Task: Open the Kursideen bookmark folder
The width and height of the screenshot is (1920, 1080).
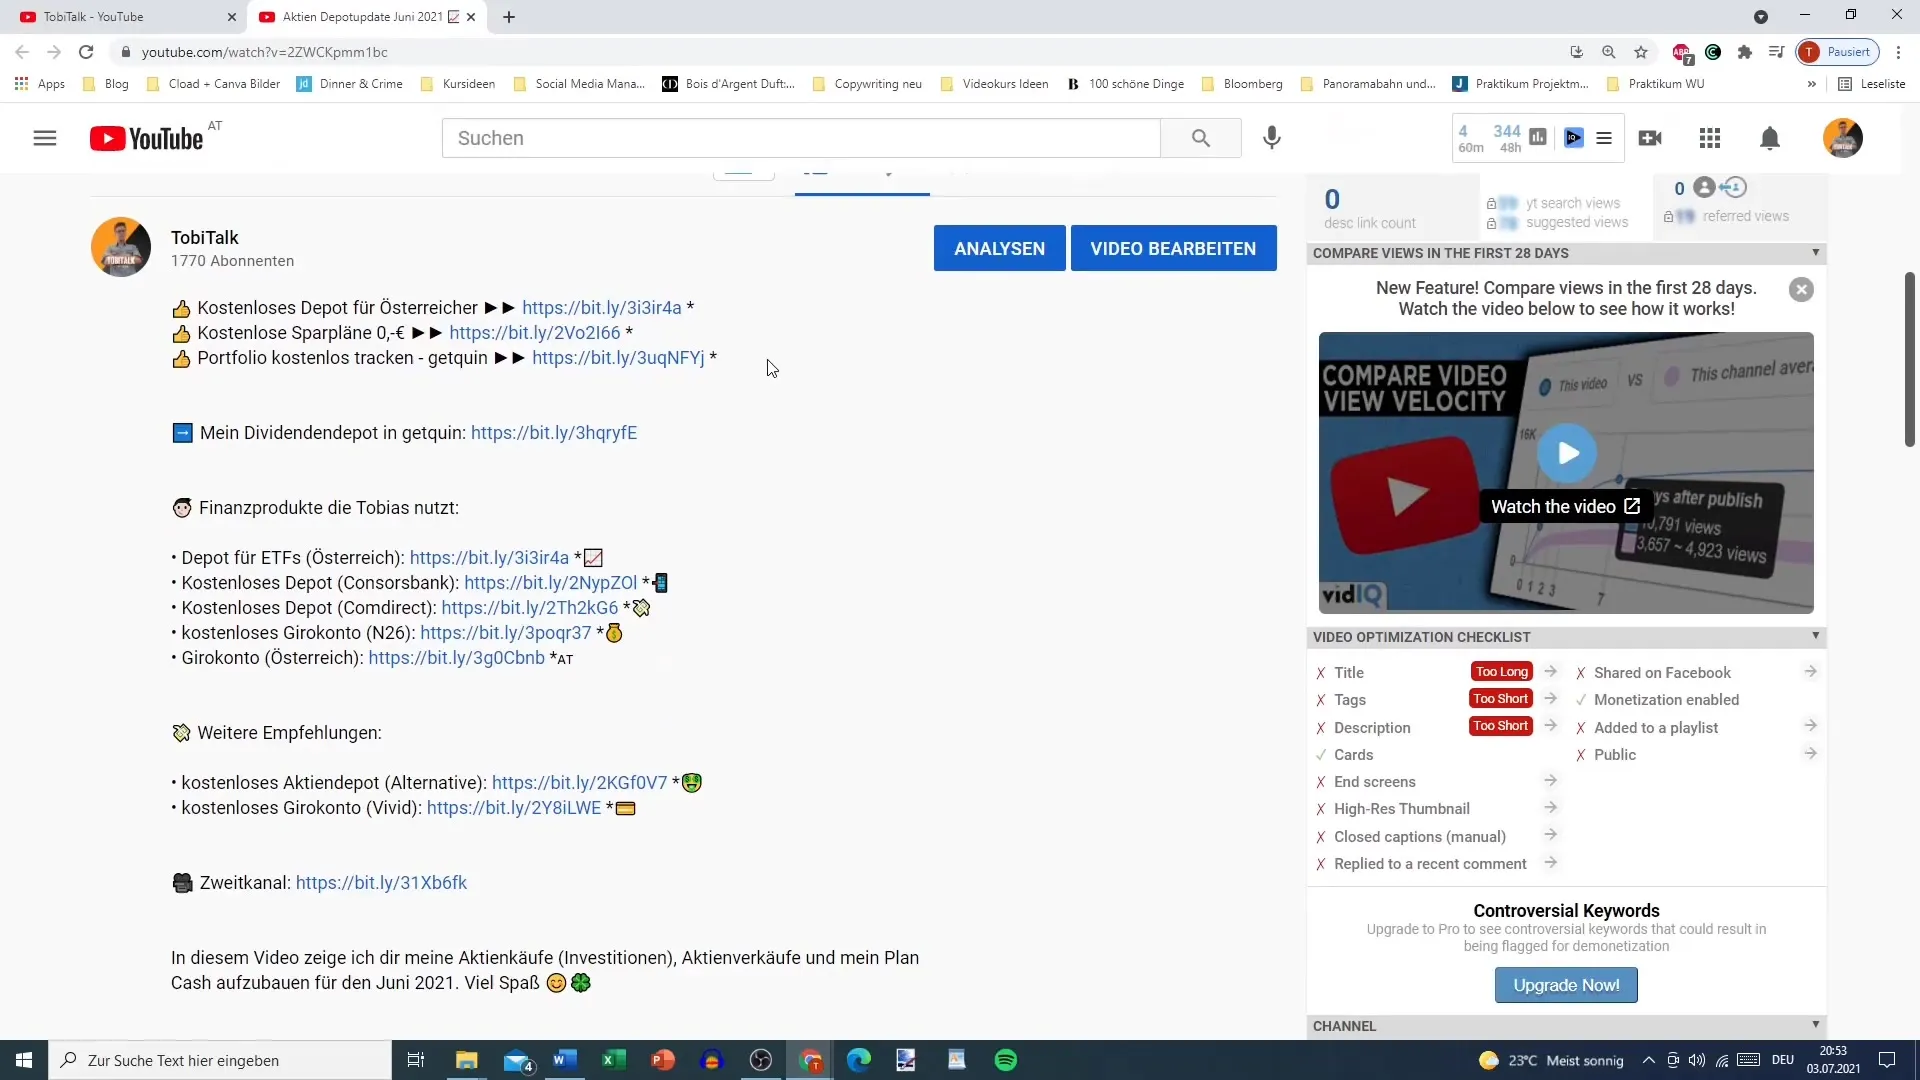Action: point(458,84)
